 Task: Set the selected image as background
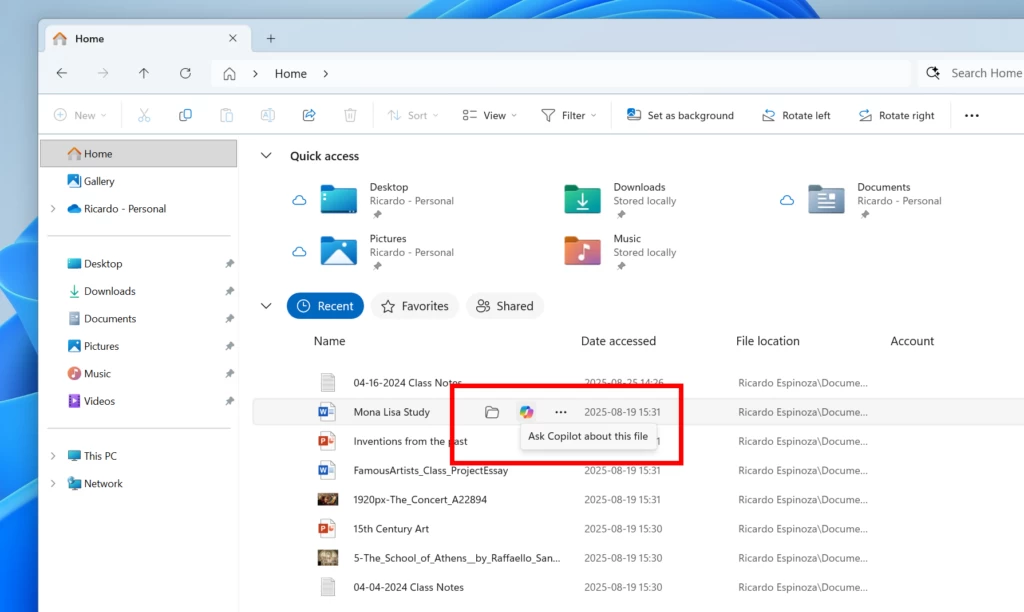pos(680,115)
